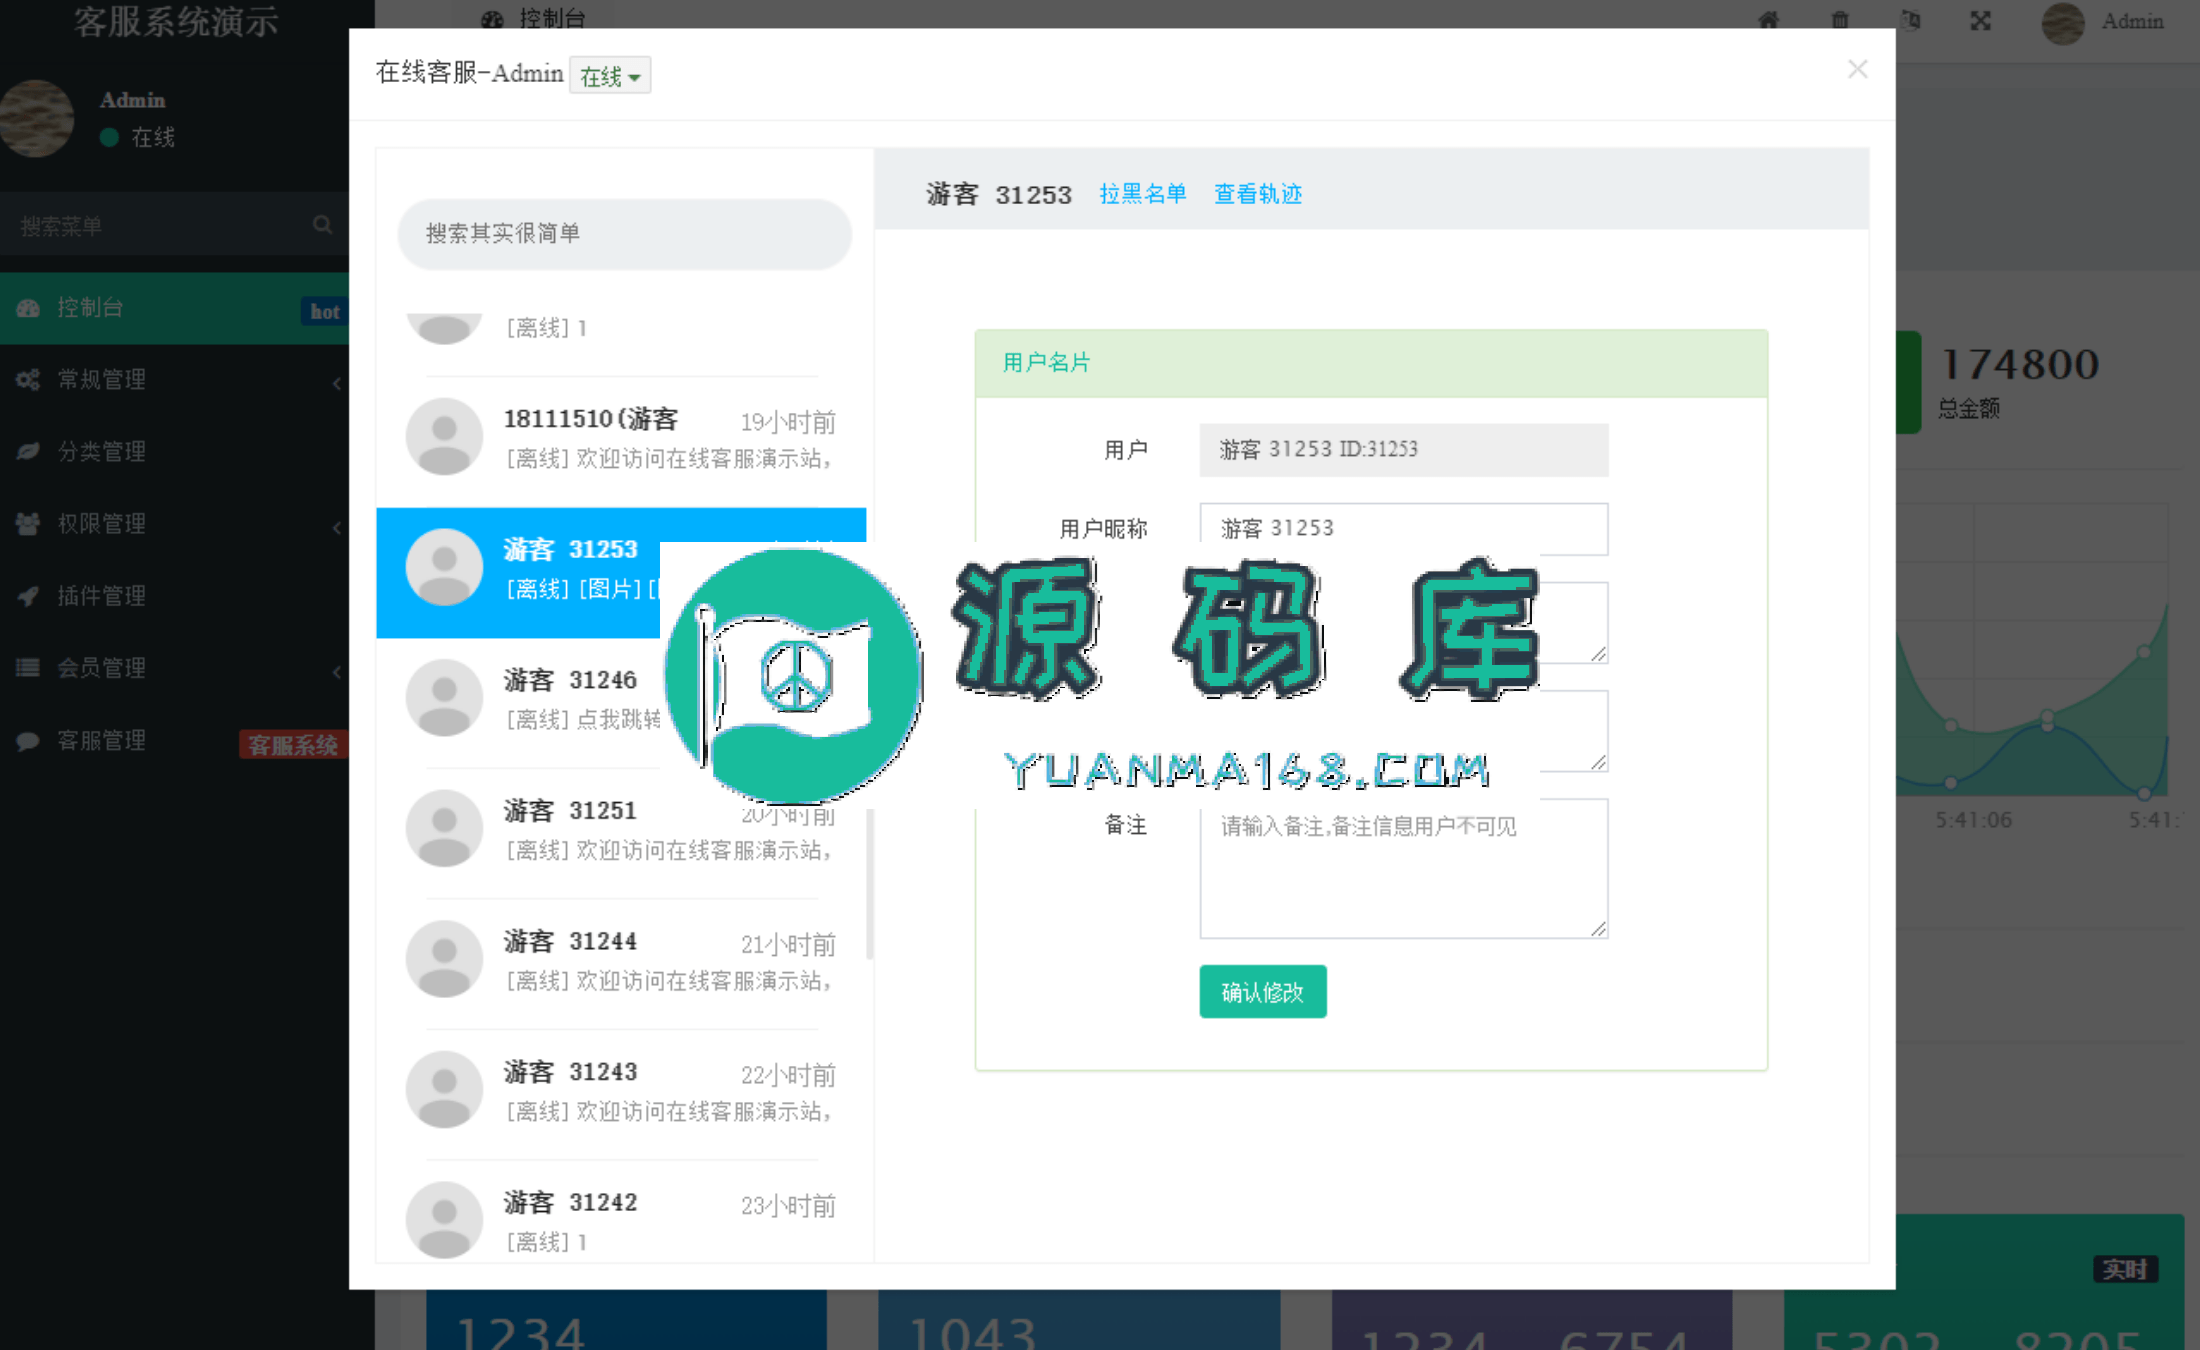Click the 拉黑名单 link

(1142, 194)
